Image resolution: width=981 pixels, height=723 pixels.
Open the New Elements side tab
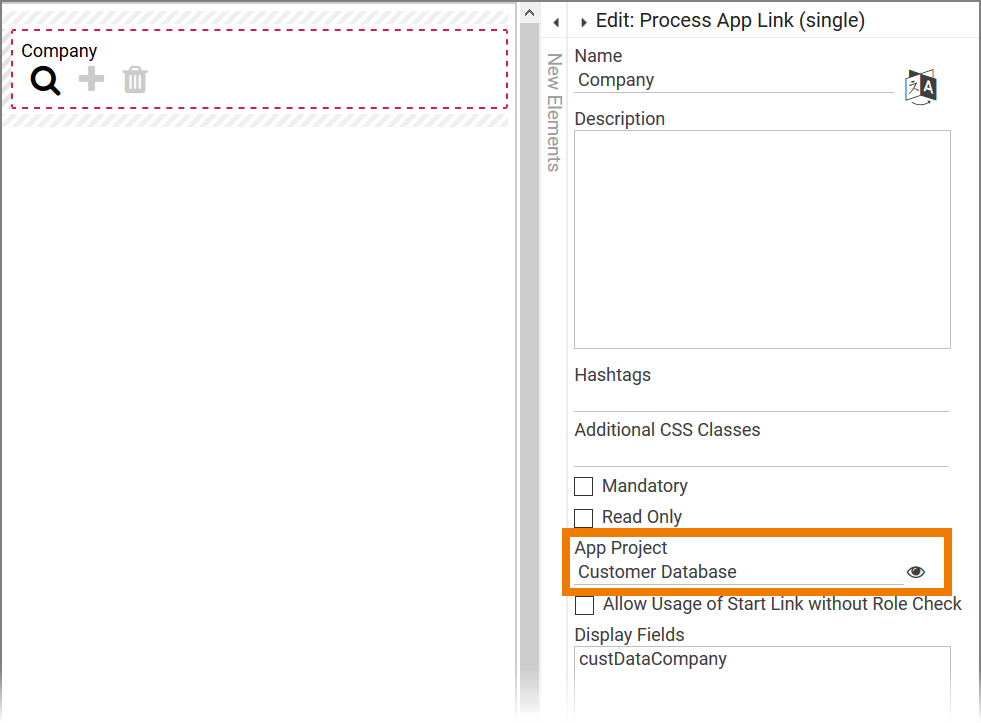[x=553, y=112]
